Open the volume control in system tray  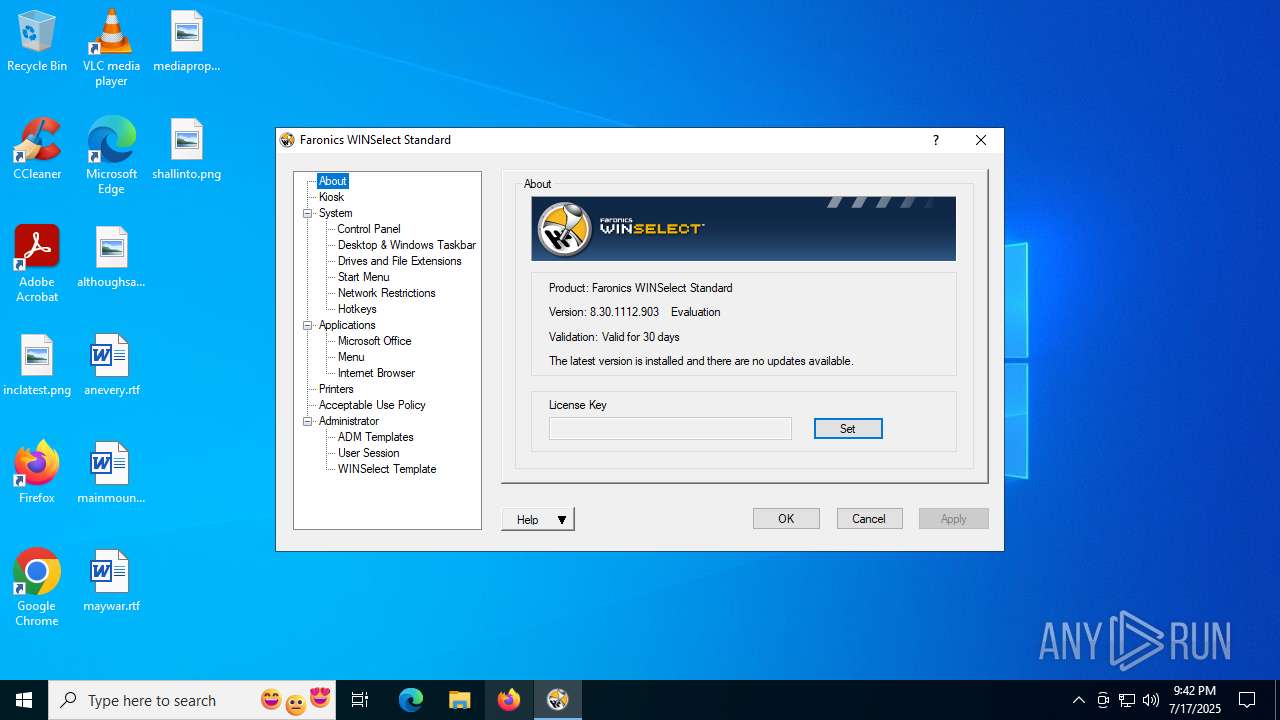tap(1151, 700)
